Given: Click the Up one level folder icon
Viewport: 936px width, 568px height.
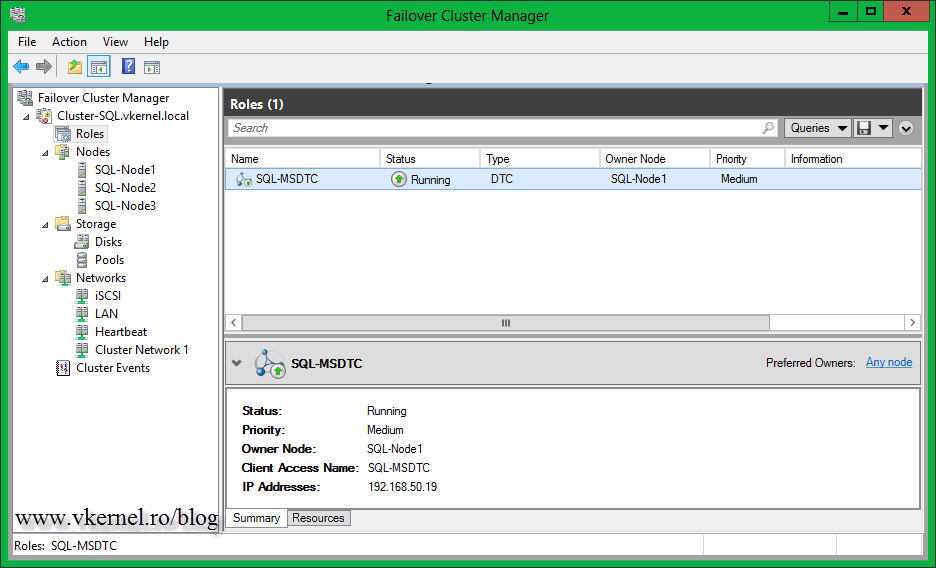Looking at the screenshot, I should [75, 66].
